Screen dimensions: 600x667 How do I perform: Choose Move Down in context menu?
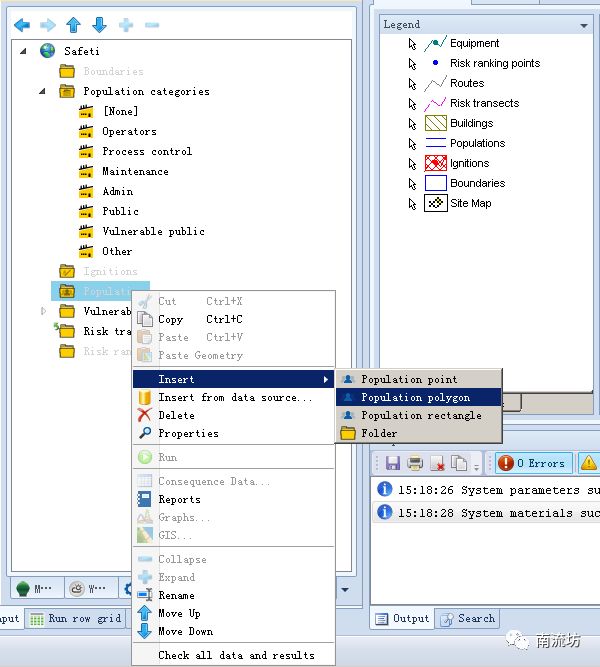[234, 631]
